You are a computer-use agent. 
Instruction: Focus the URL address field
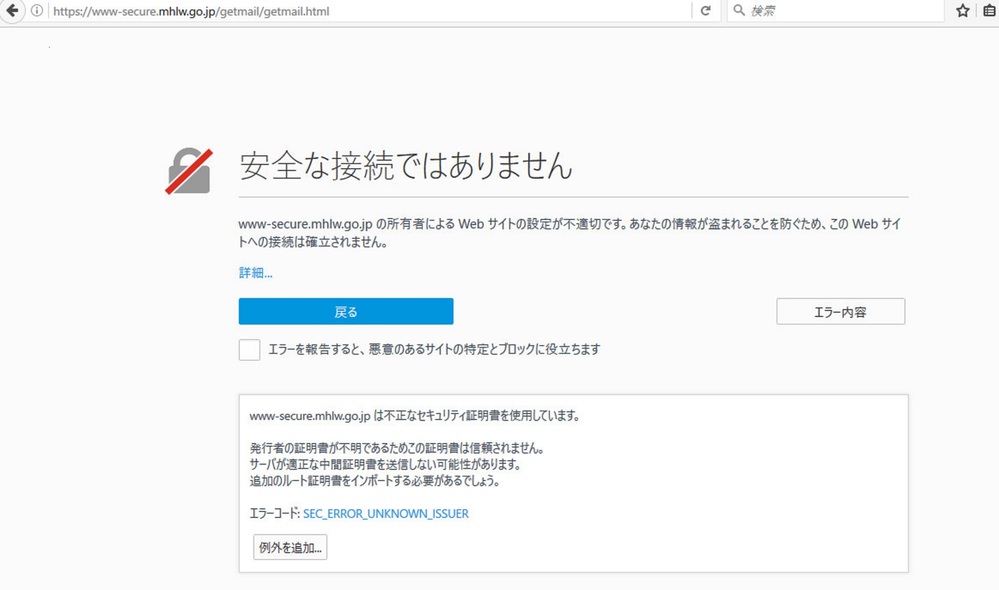point(360,11)
